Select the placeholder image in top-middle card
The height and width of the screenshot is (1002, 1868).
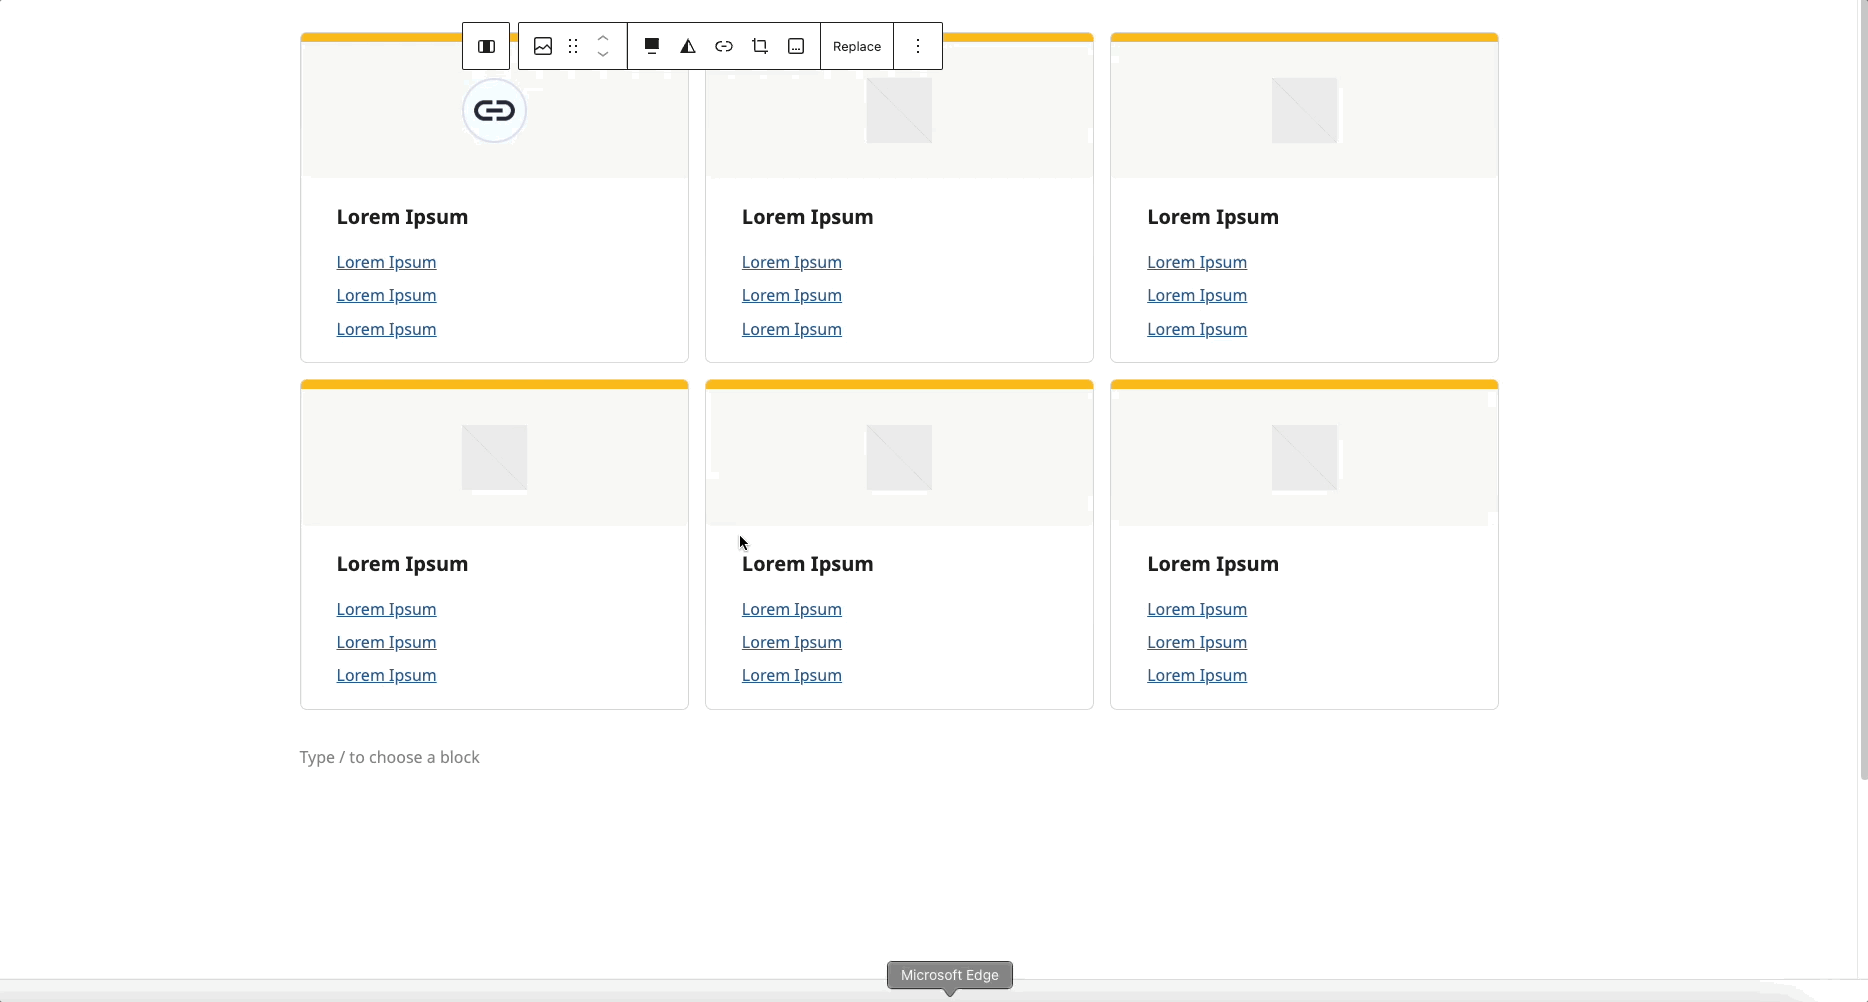899,110
